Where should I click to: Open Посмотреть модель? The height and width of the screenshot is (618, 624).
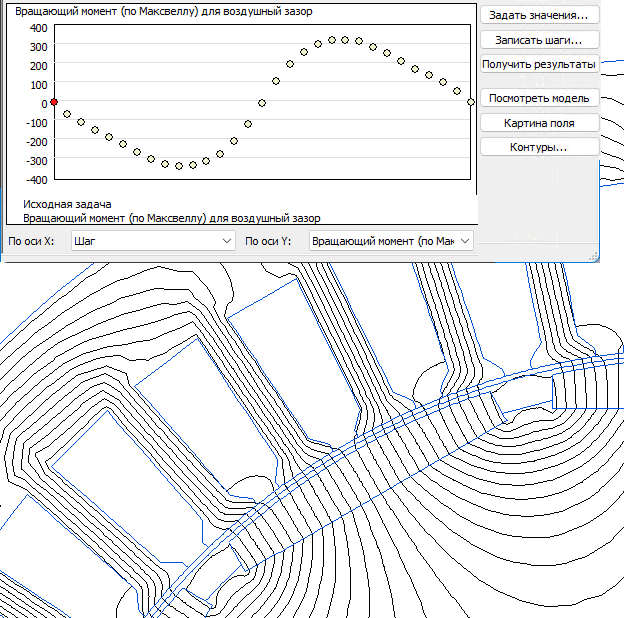(539, 98)
